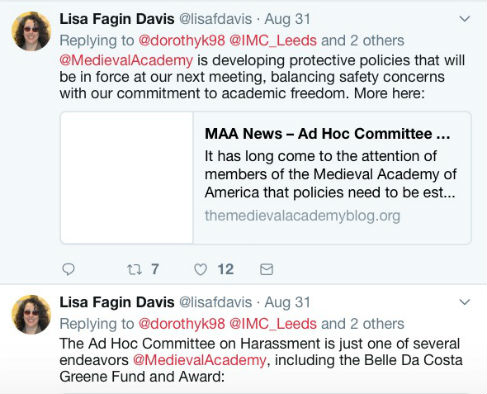Open @IMC_Leeds mention in second tweet
This screenshot has height=394, width=487.
(273, 324)
